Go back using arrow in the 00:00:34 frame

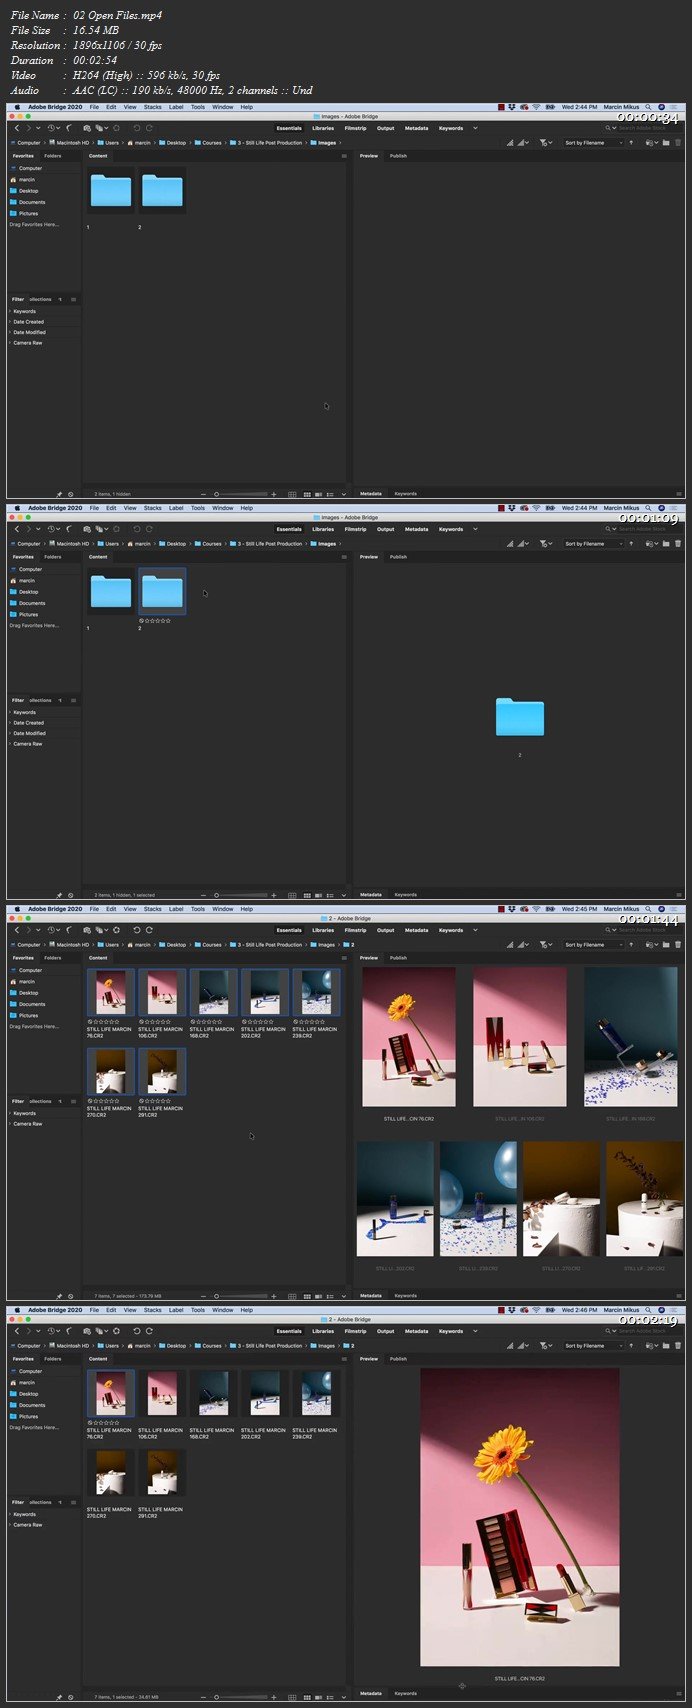pos(17,128)
